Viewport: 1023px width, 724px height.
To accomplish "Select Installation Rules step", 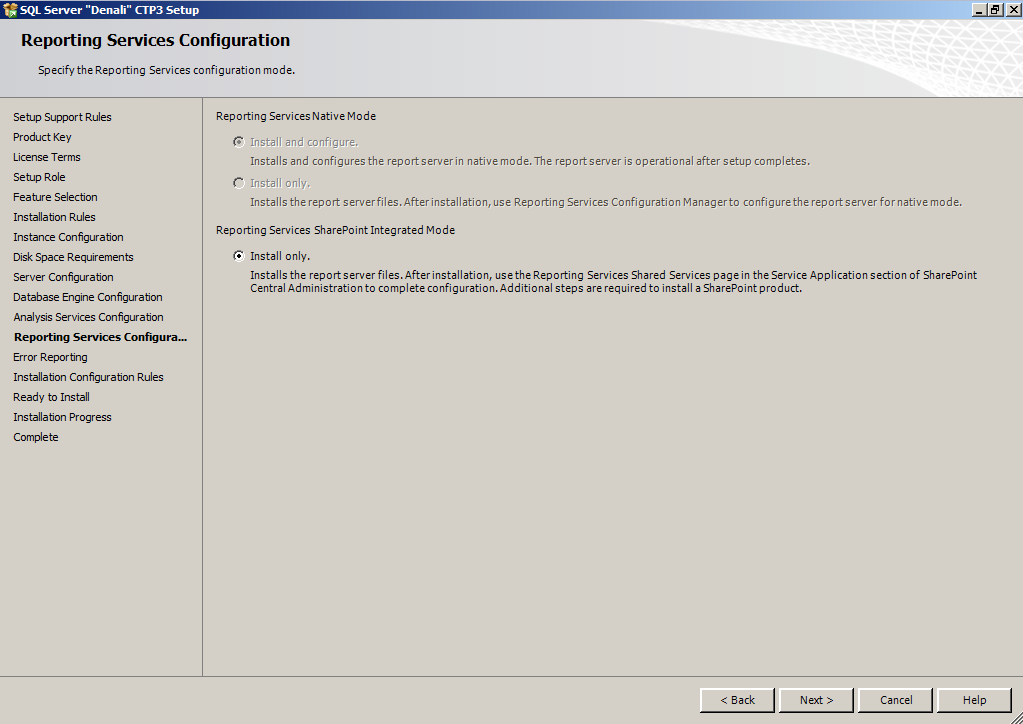I will 54,217.
